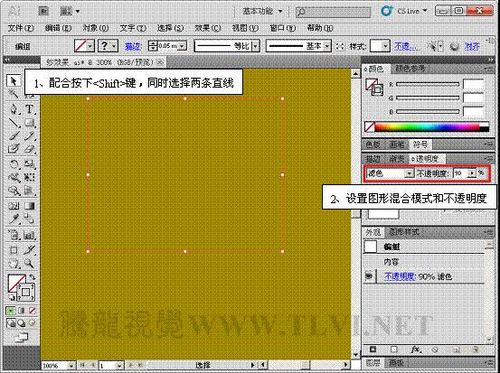Switch to the 符号 panel tab
This screenshot has height=373, width=500.
pos(420,145)
